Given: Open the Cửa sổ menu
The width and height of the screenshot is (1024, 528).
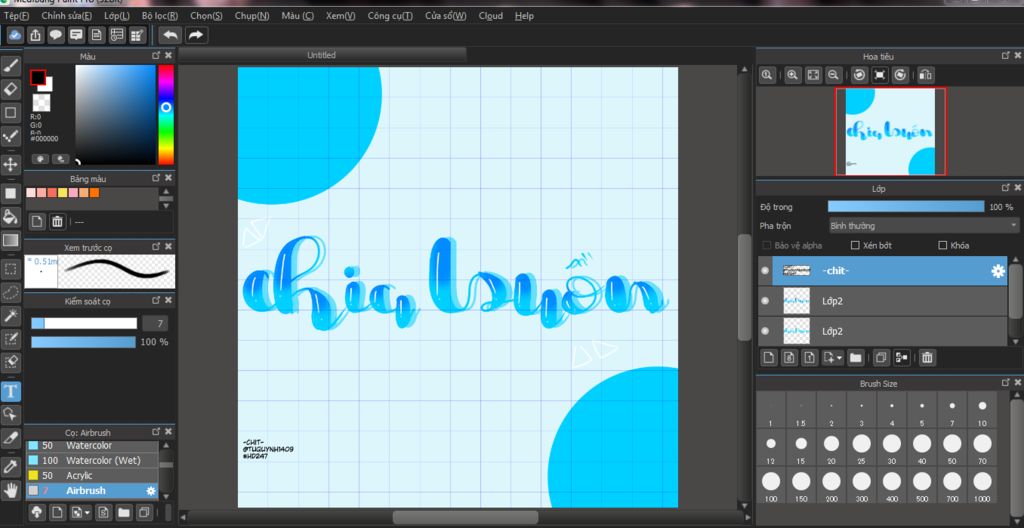Looking at the screenshot, I should 445,16.
